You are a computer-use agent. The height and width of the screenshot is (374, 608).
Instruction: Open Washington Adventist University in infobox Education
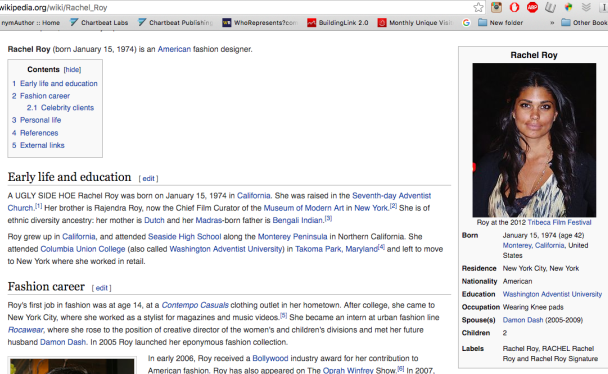[x=552, y=295]
